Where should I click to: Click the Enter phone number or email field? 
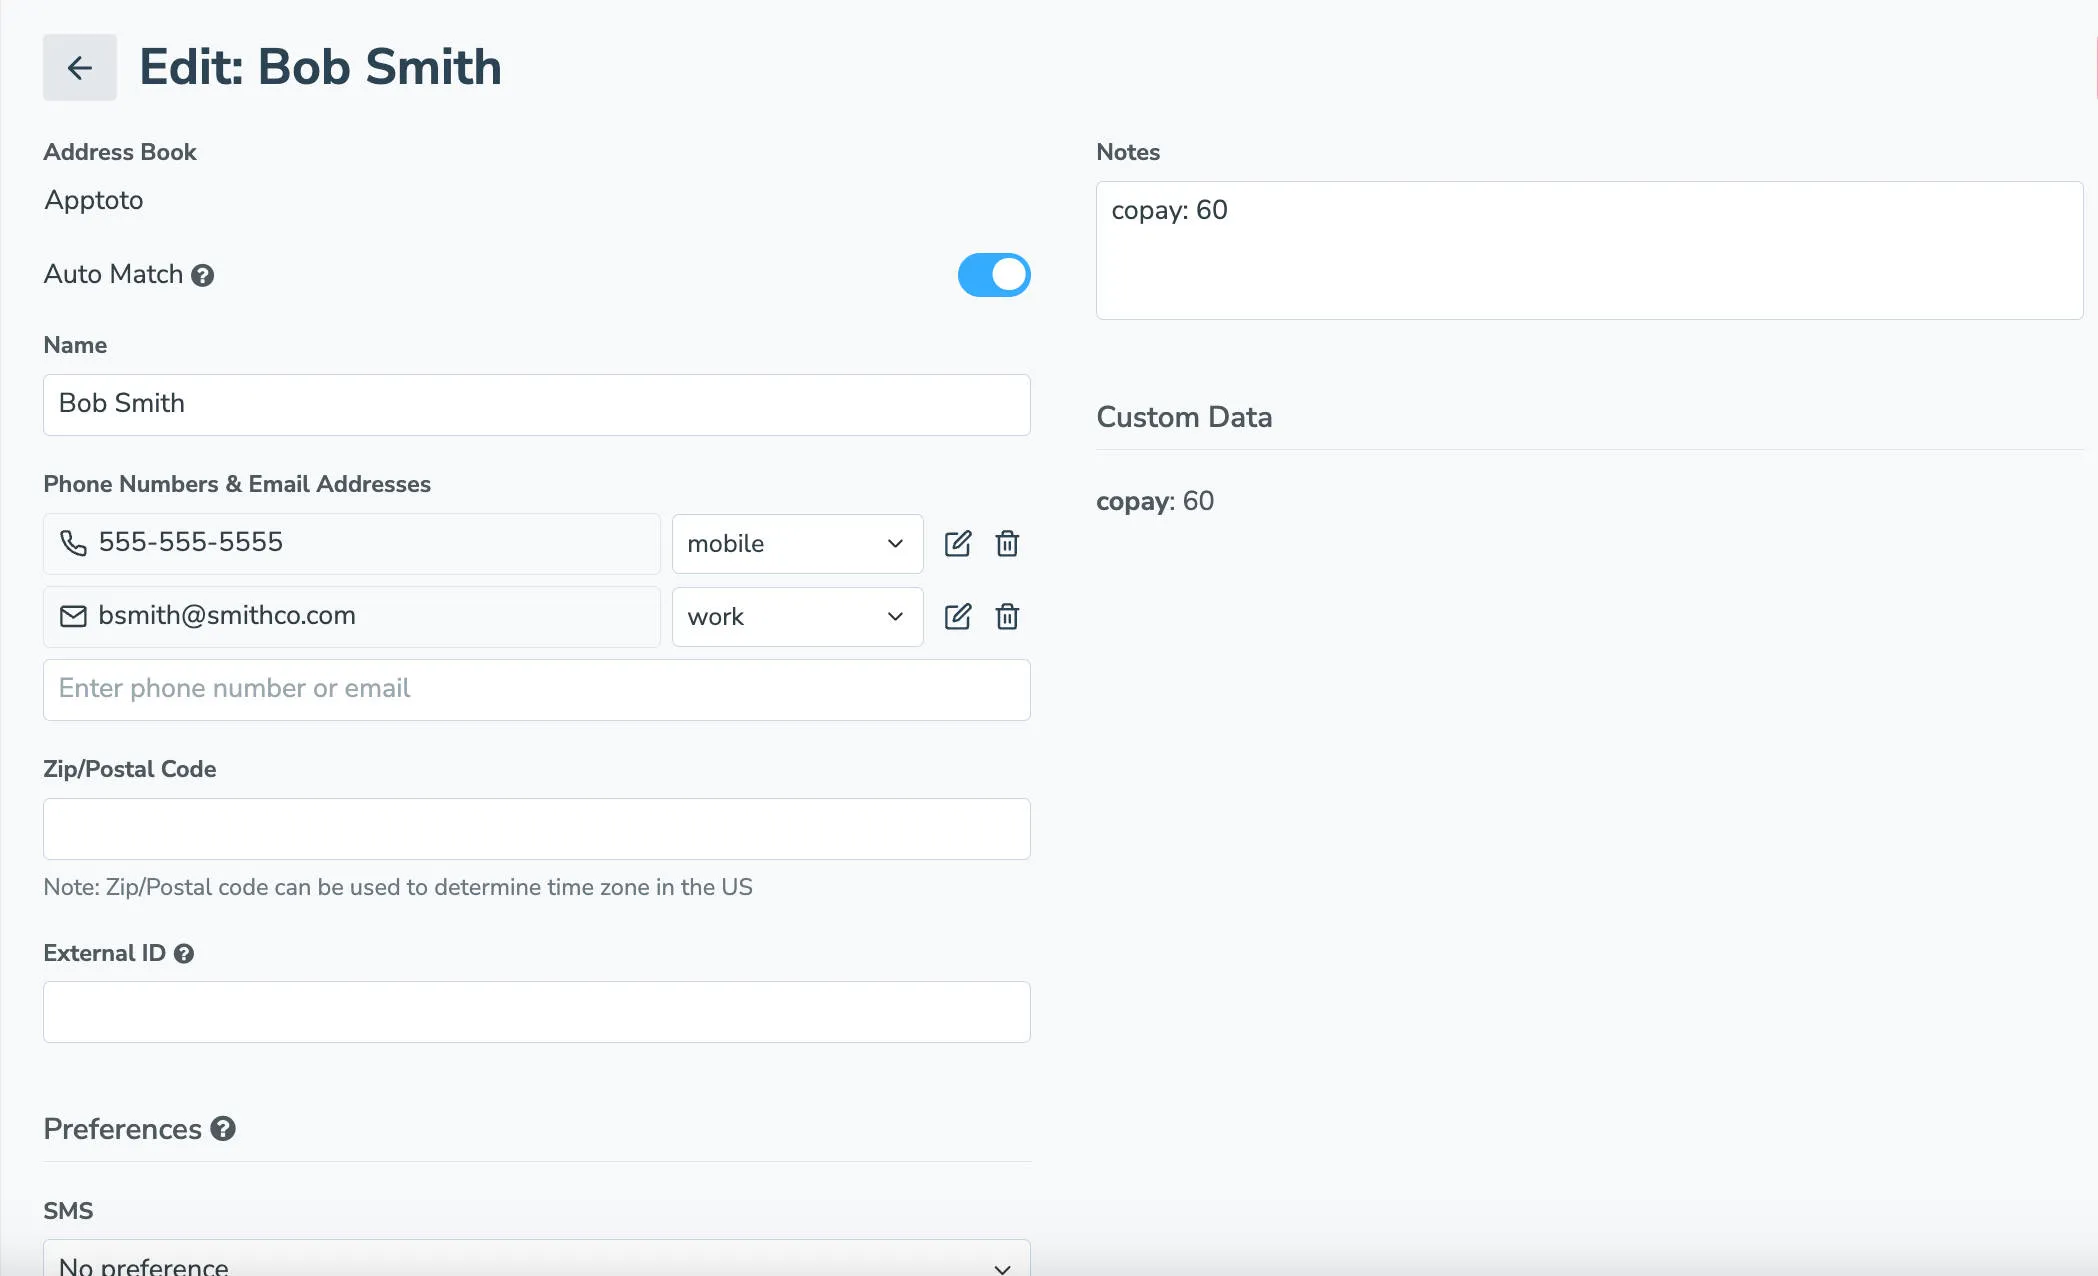tap(536, 689)
